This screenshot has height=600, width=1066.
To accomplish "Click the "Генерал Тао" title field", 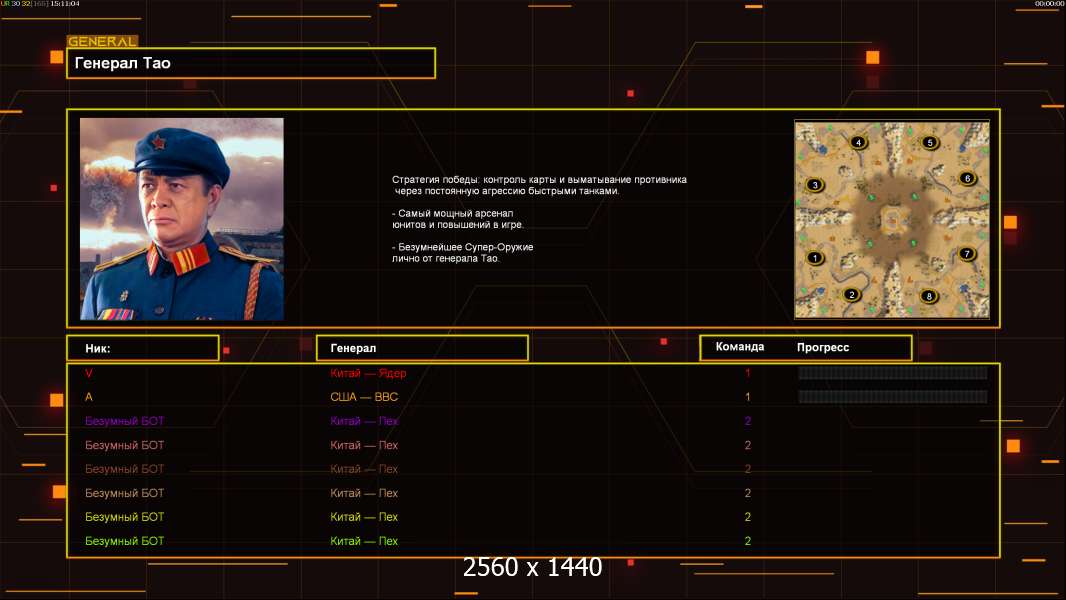I will [251, 63].
